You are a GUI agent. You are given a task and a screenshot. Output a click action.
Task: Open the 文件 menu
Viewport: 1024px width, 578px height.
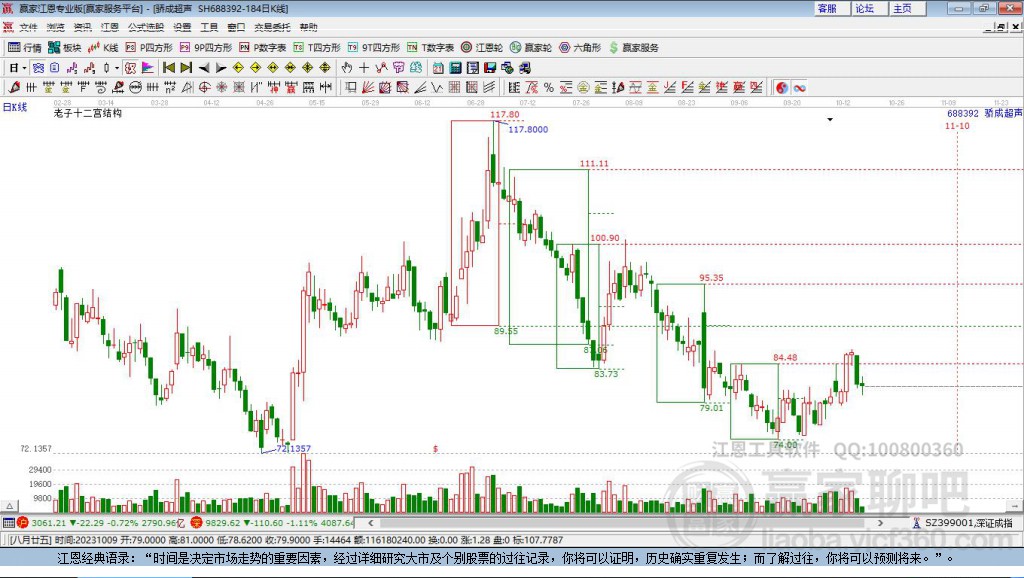[28, 27]
